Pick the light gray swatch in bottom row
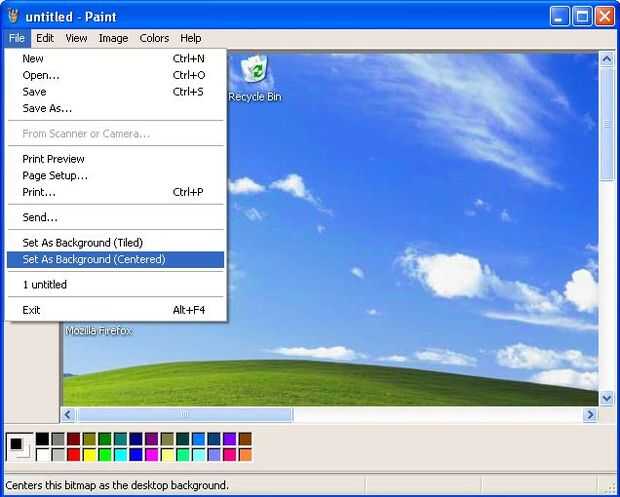This screenshot has width=620, height=497. (x=58, y=455)
